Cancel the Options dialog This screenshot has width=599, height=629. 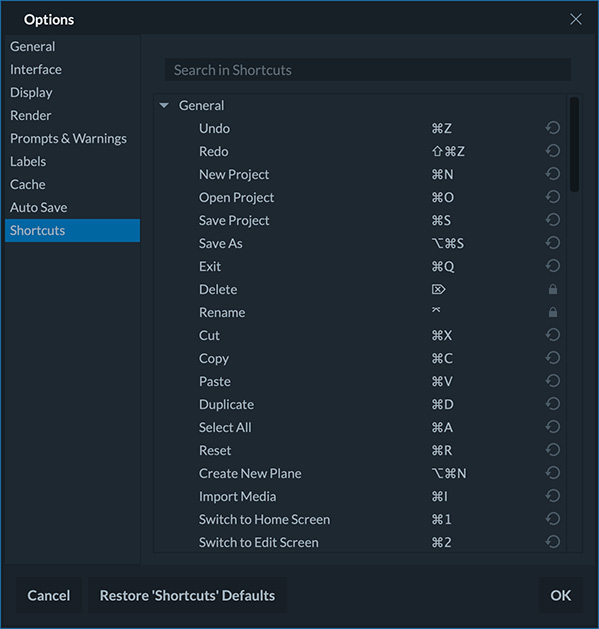(49, 595)
